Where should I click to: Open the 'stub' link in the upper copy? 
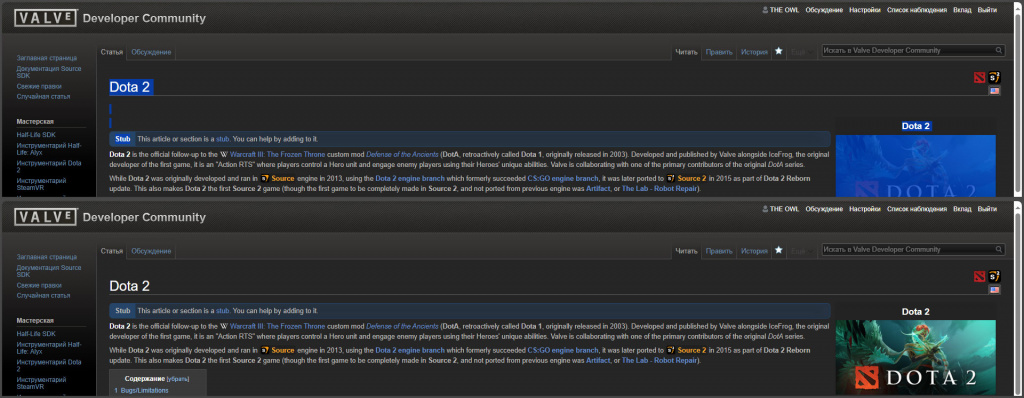point(223,139)
